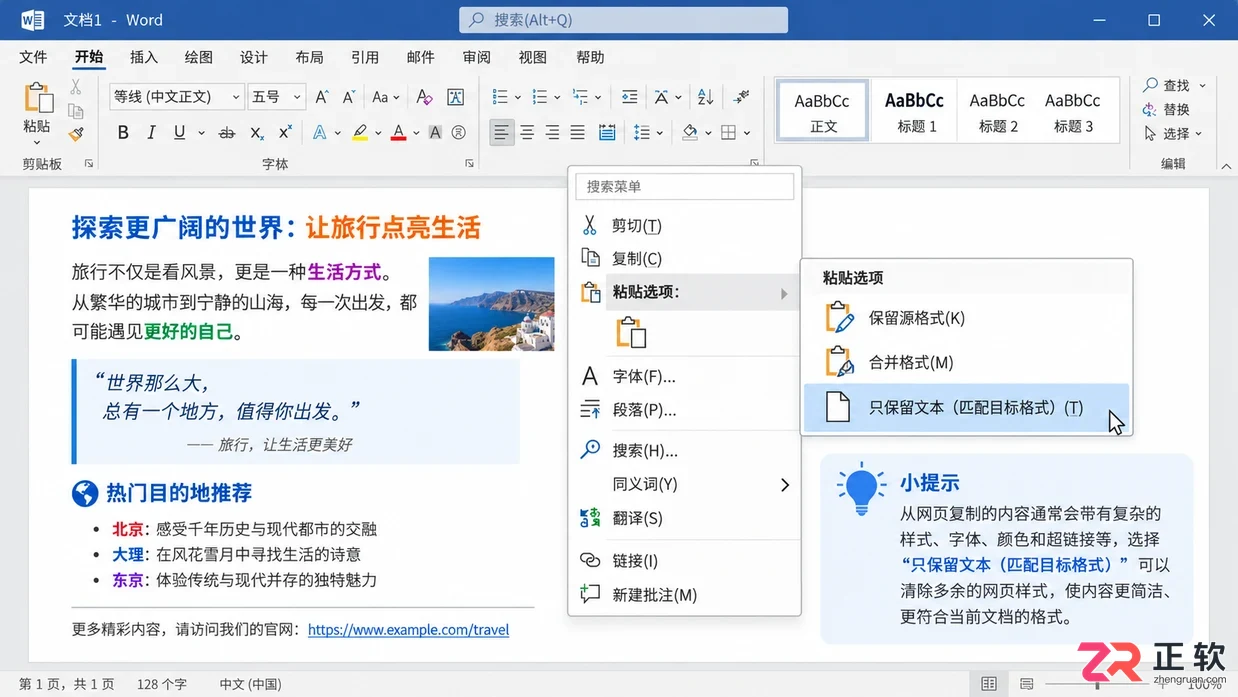Select Keep Text Only paste option
The width and height of the screenshot is (1238, 697).
(x=966, y=408)
